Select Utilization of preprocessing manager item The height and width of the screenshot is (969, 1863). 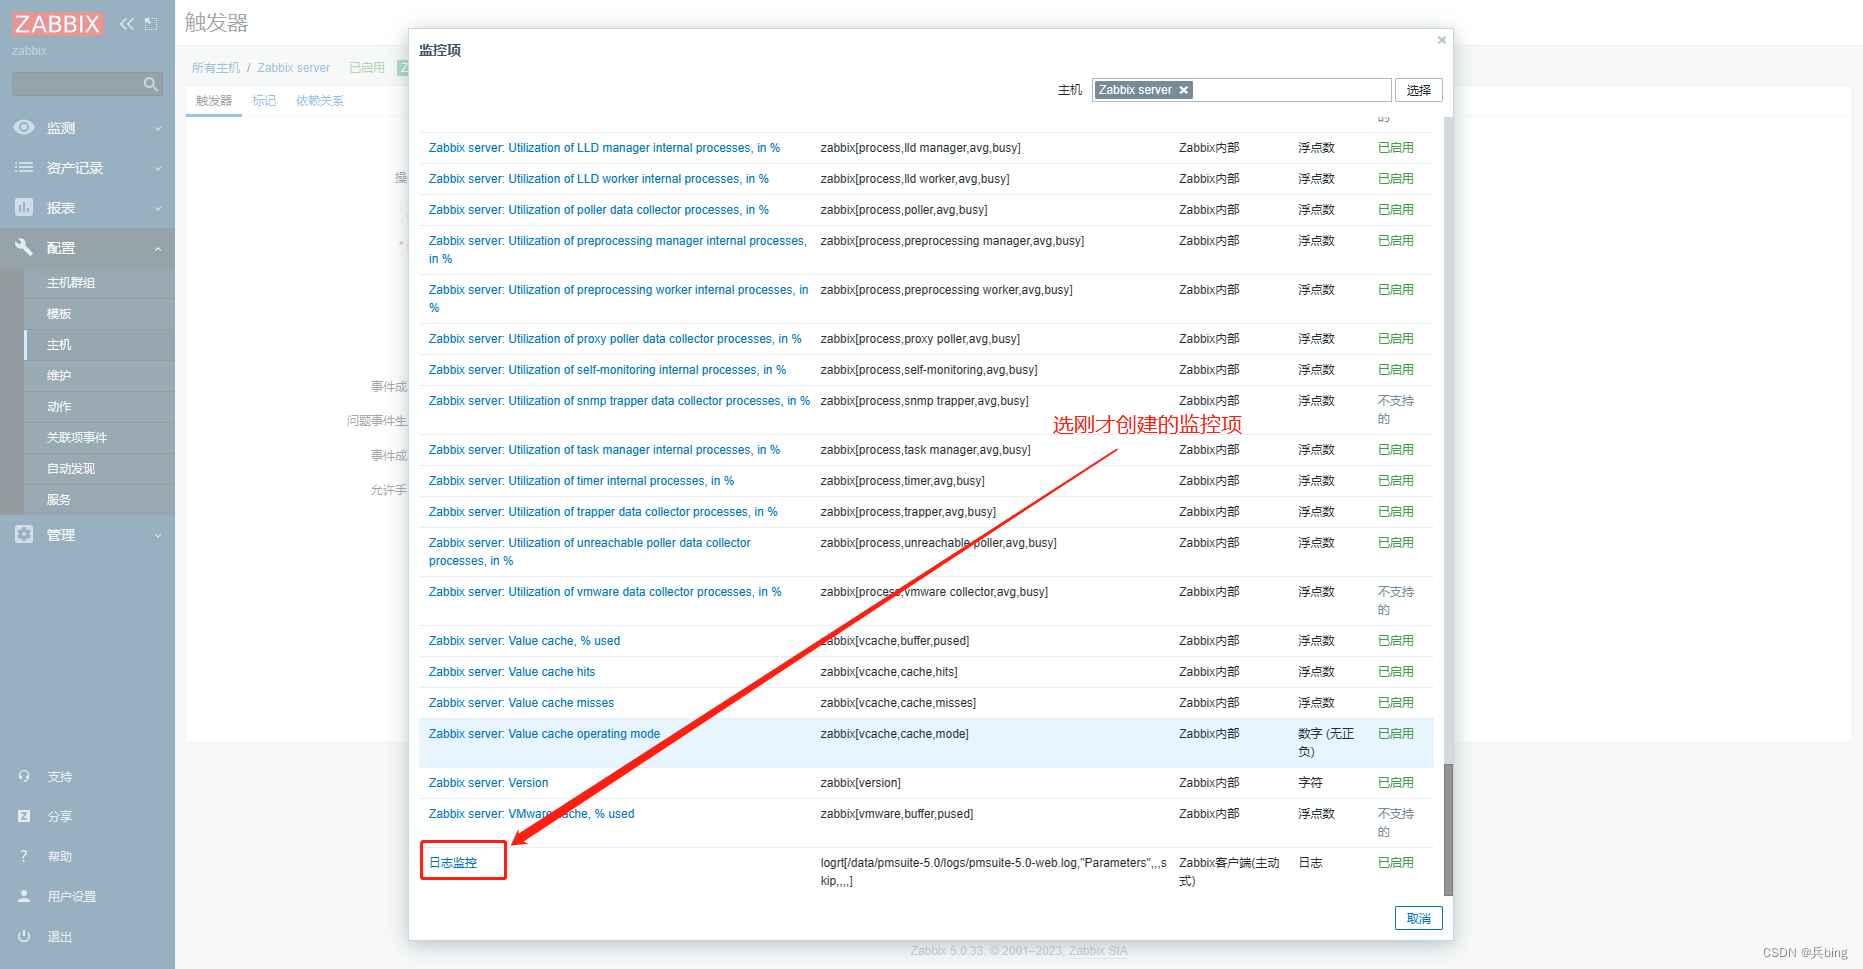(x=618, y=250)
